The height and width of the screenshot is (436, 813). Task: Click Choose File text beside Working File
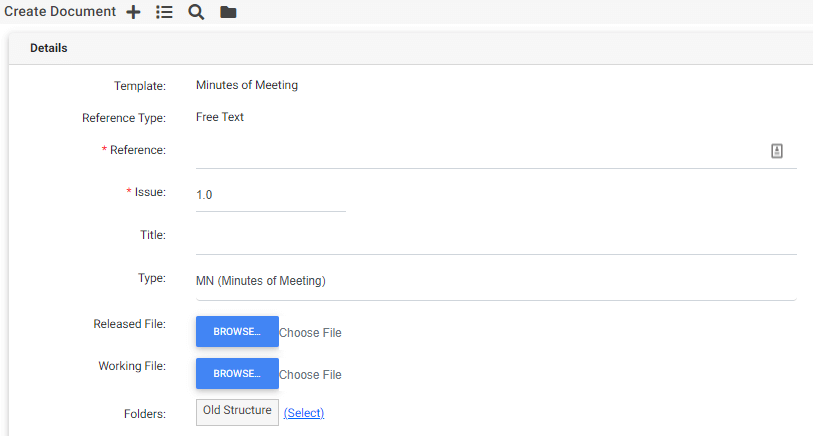tap(310, 375)
